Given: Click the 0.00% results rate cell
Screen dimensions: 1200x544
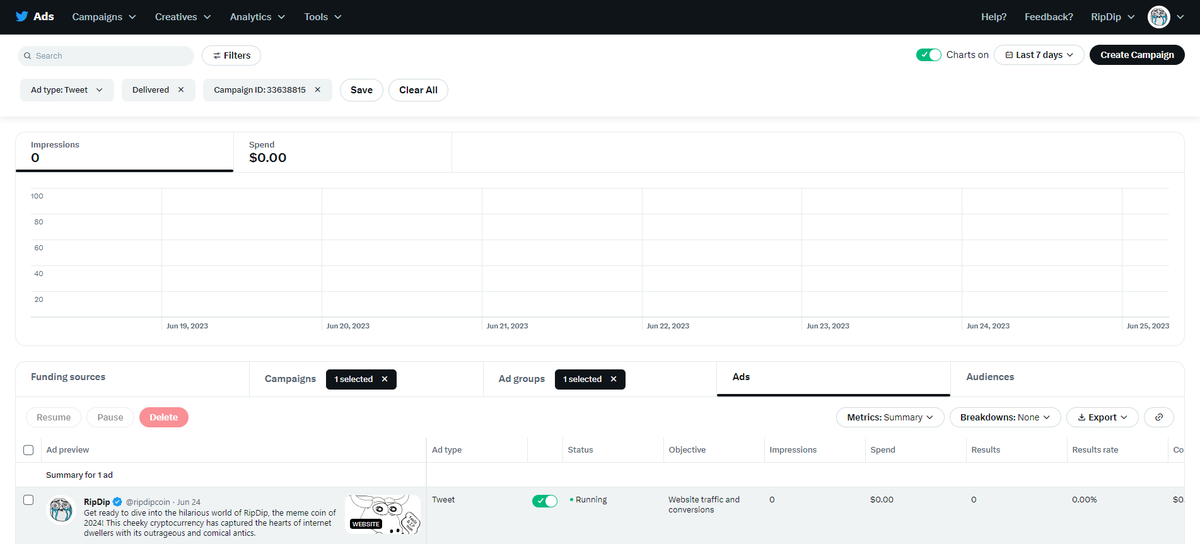Looking at the screenshot, I should [1085, 499].
